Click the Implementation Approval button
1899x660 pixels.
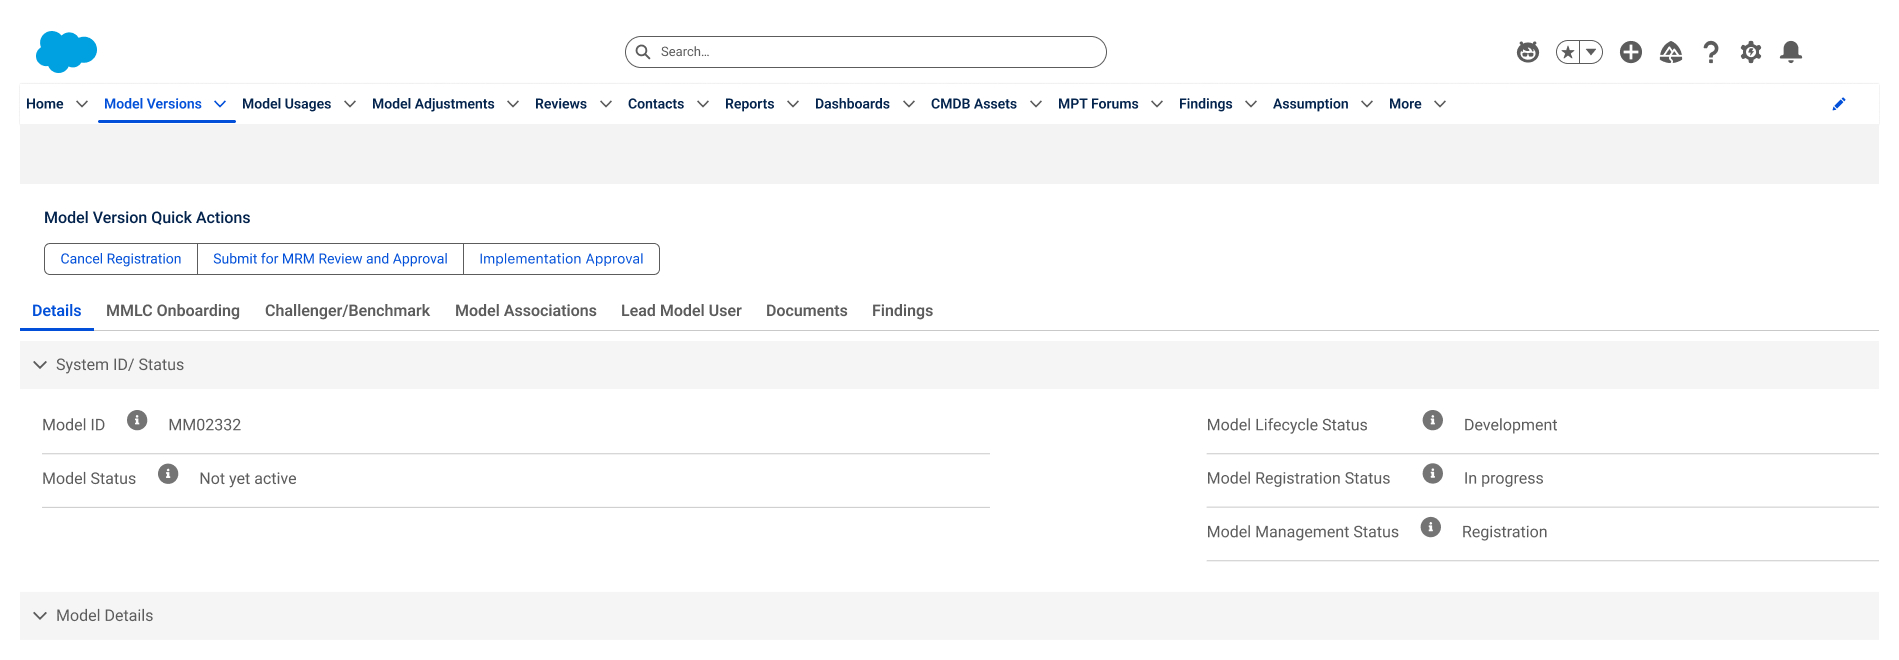561,259
